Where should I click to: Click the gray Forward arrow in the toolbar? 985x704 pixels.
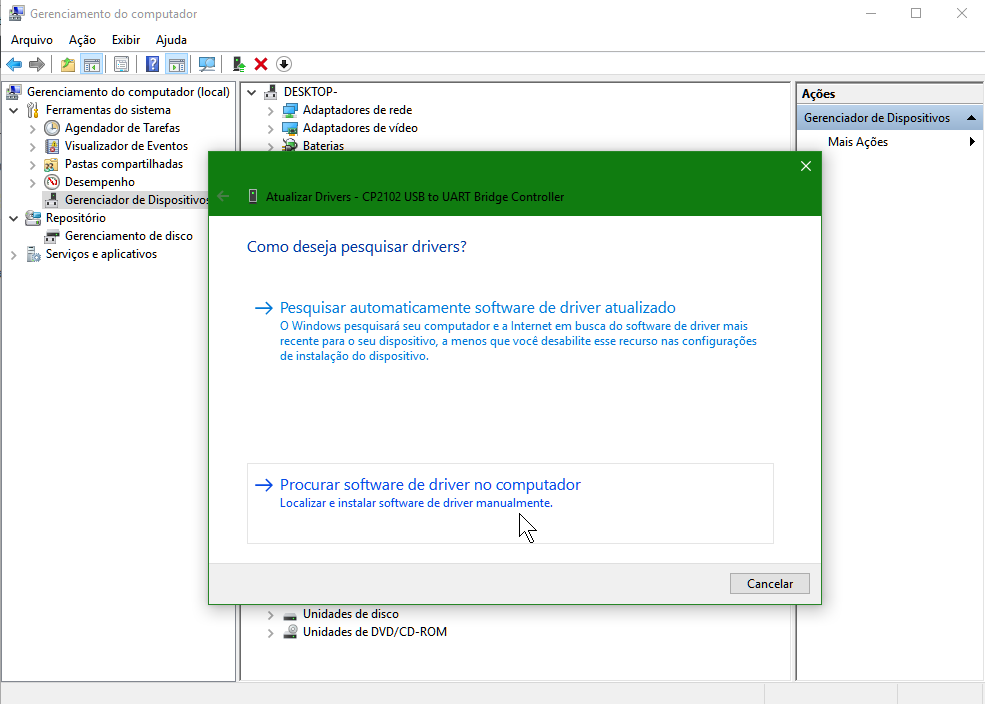pyautogui.click(x=37, y=64)
